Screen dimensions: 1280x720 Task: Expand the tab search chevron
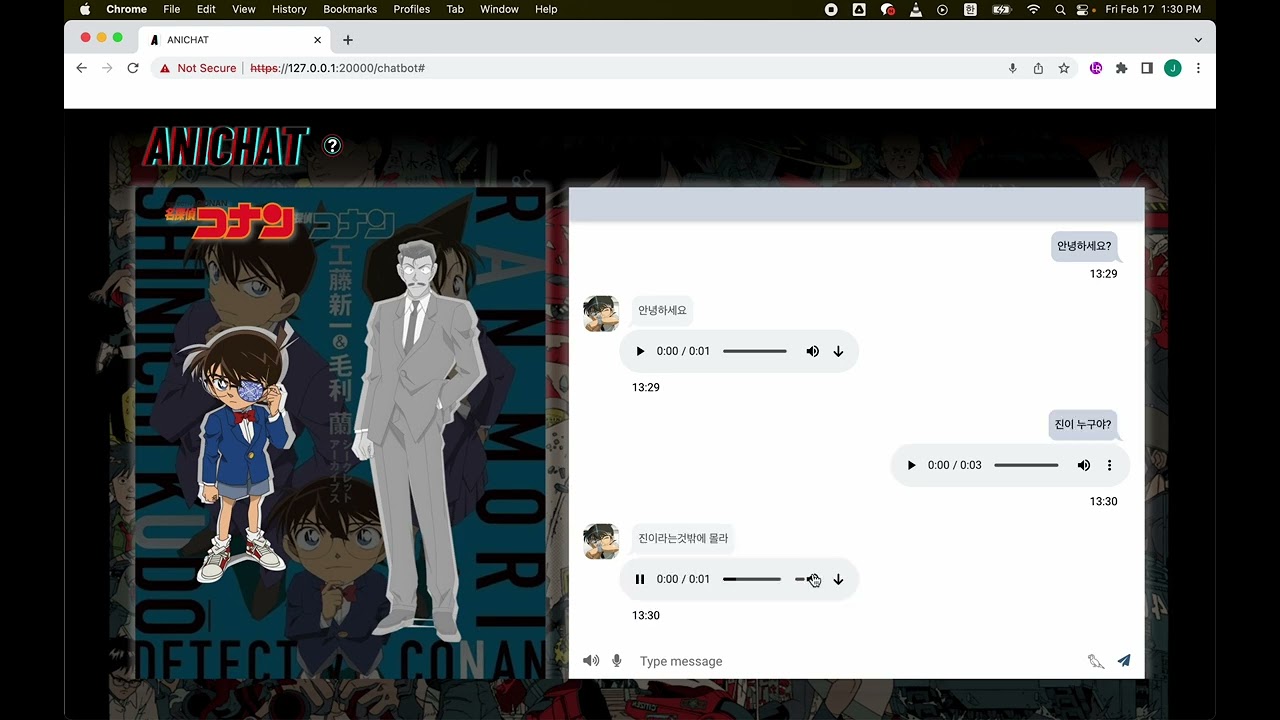[x=1198, y=40]
